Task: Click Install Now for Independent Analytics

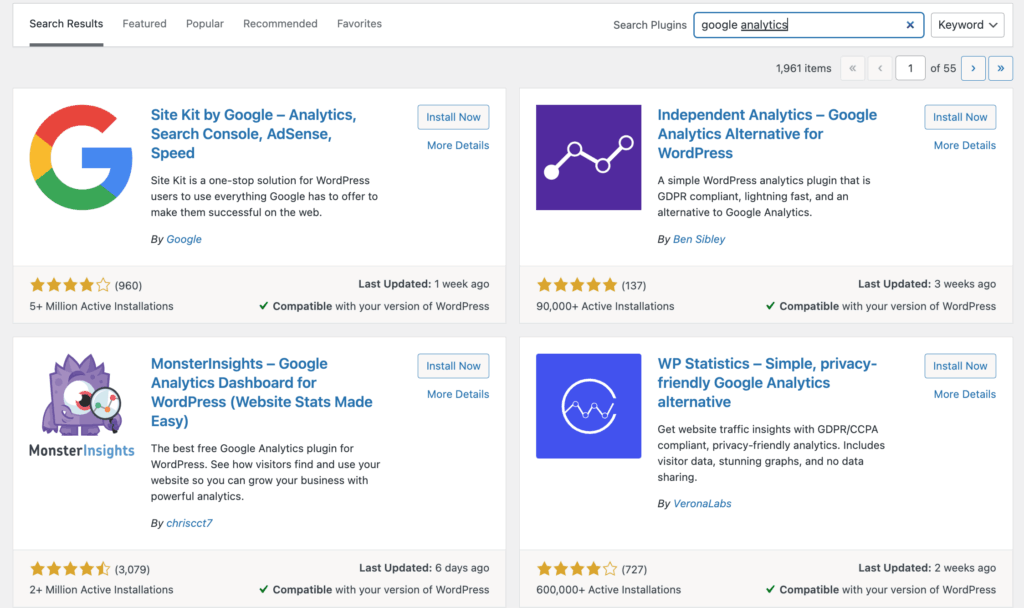Action: (x=960, y=117)
